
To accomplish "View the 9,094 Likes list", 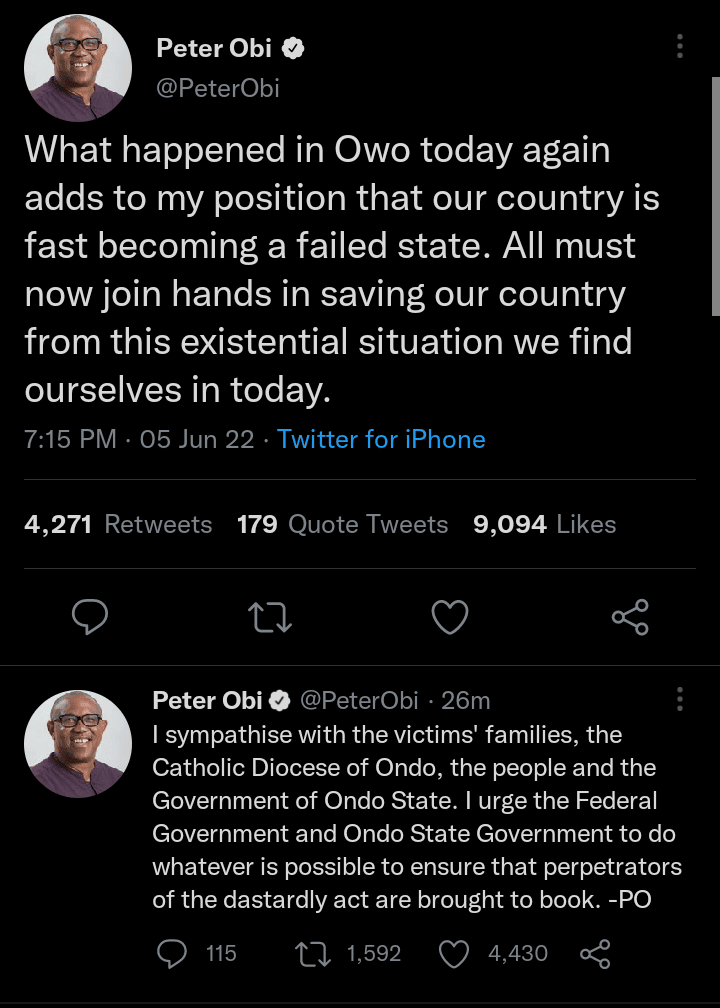I will tap(544, 524).
